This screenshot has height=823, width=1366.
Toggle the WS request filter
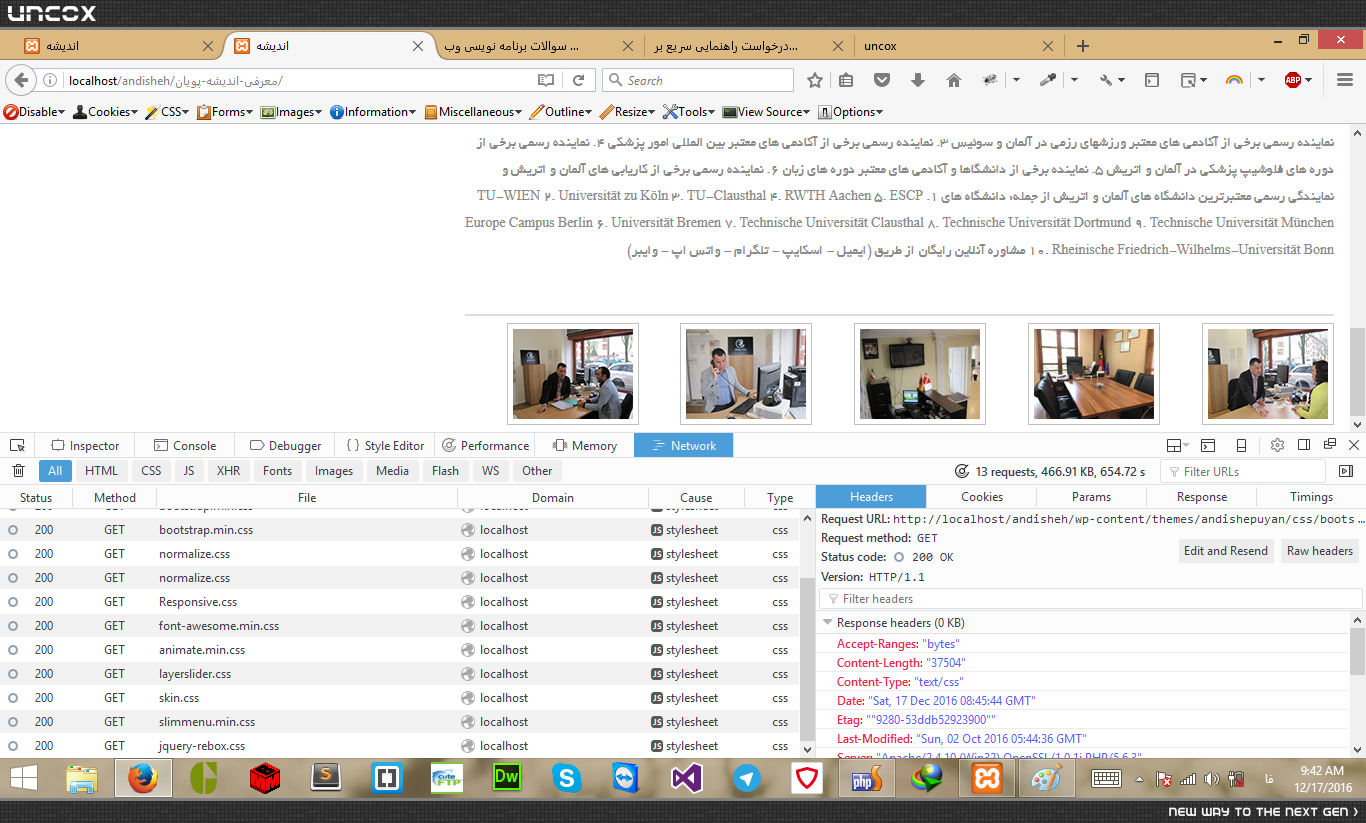[x=490, y=471]
